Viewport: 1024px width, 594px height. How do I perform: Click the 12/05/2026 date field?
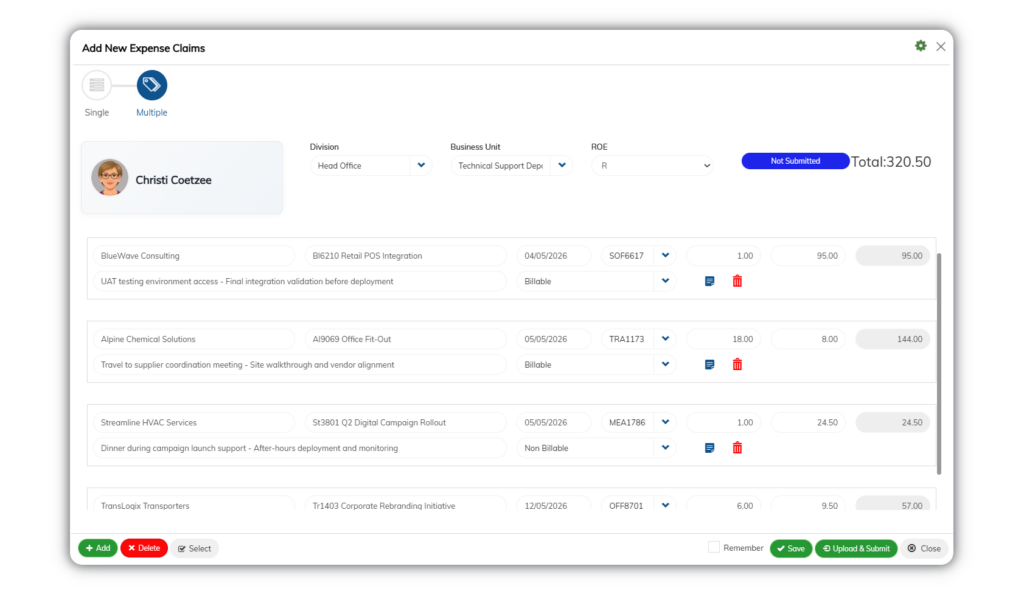coord(554,505)
